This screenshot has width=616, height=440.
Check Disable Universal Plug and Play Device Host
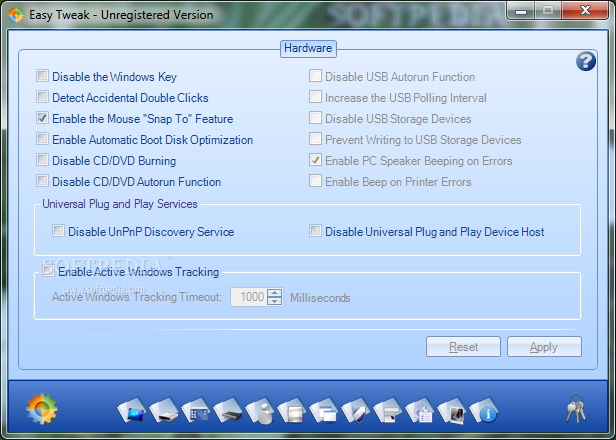[x=315, y=231]
